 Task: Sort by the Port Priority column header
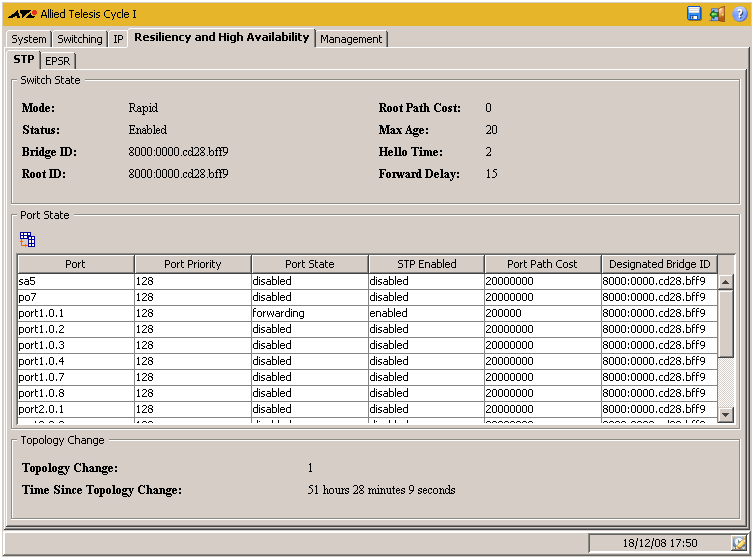[192, 264]
